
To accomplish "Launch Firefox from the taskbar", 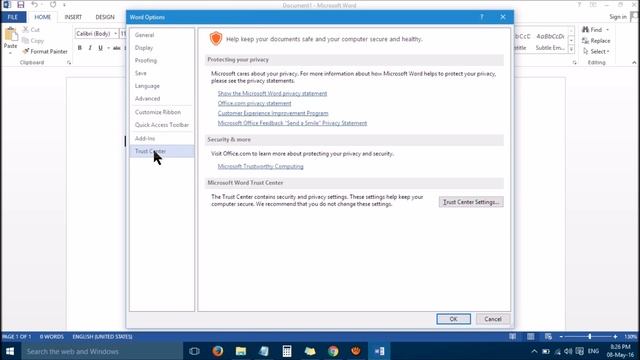I will pyautogui.click(x=218, y=351).
